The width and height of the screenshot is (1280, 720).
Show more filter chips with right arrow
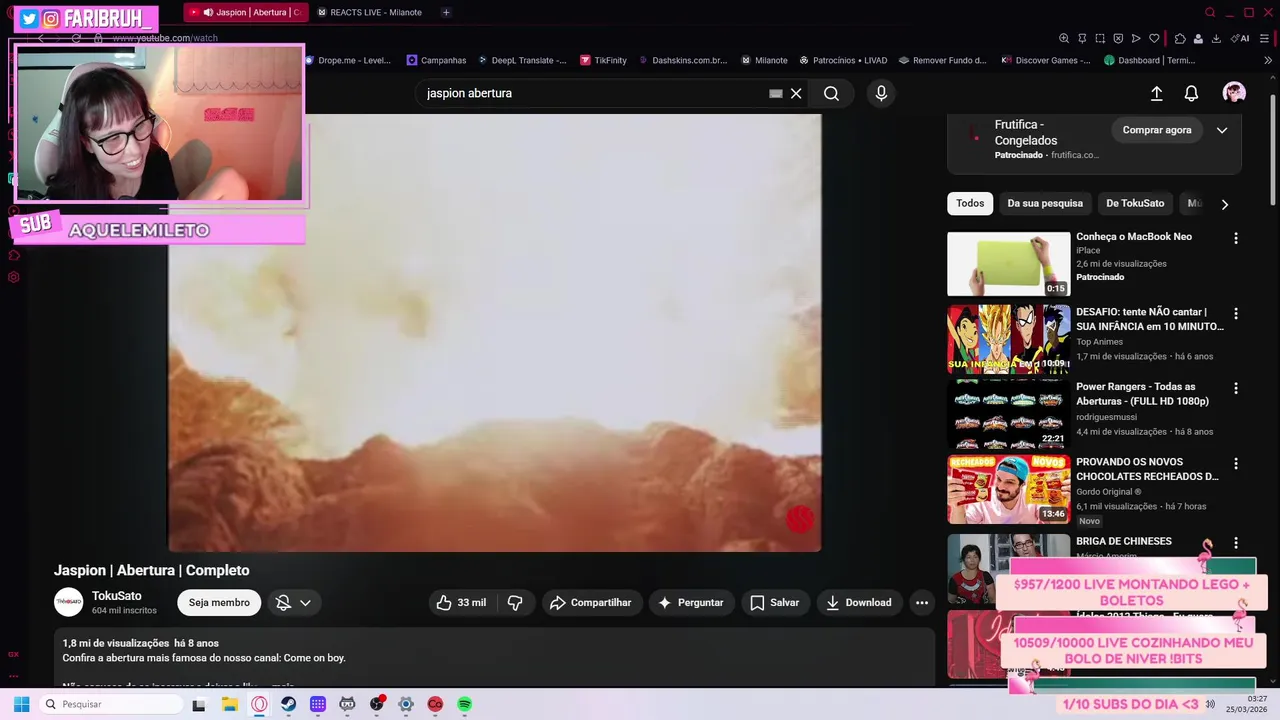point(1225,204)
